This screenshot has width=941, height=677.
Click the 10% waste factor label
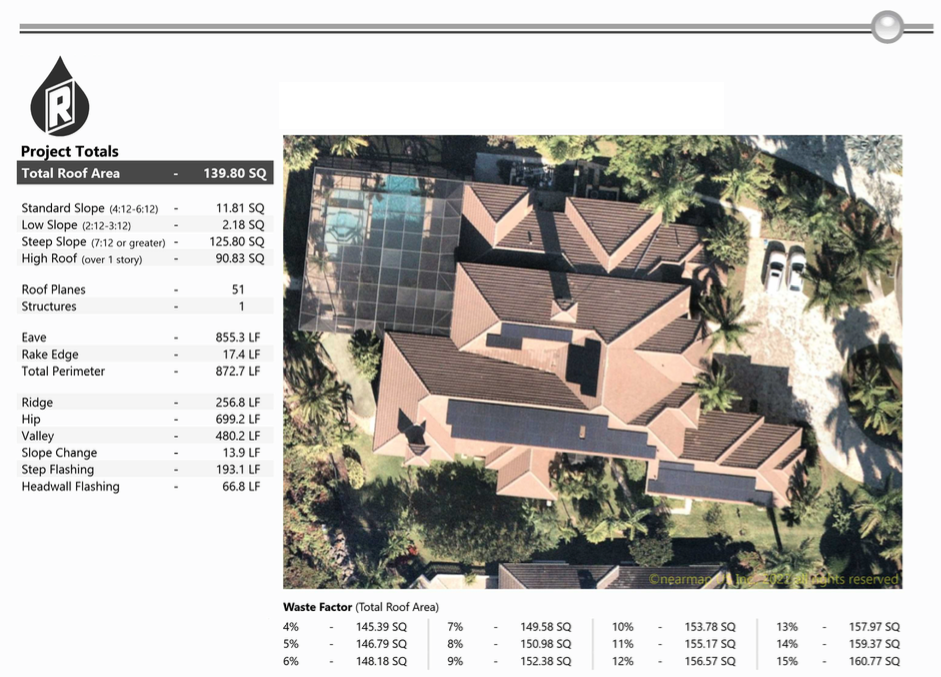click(622, 627)
